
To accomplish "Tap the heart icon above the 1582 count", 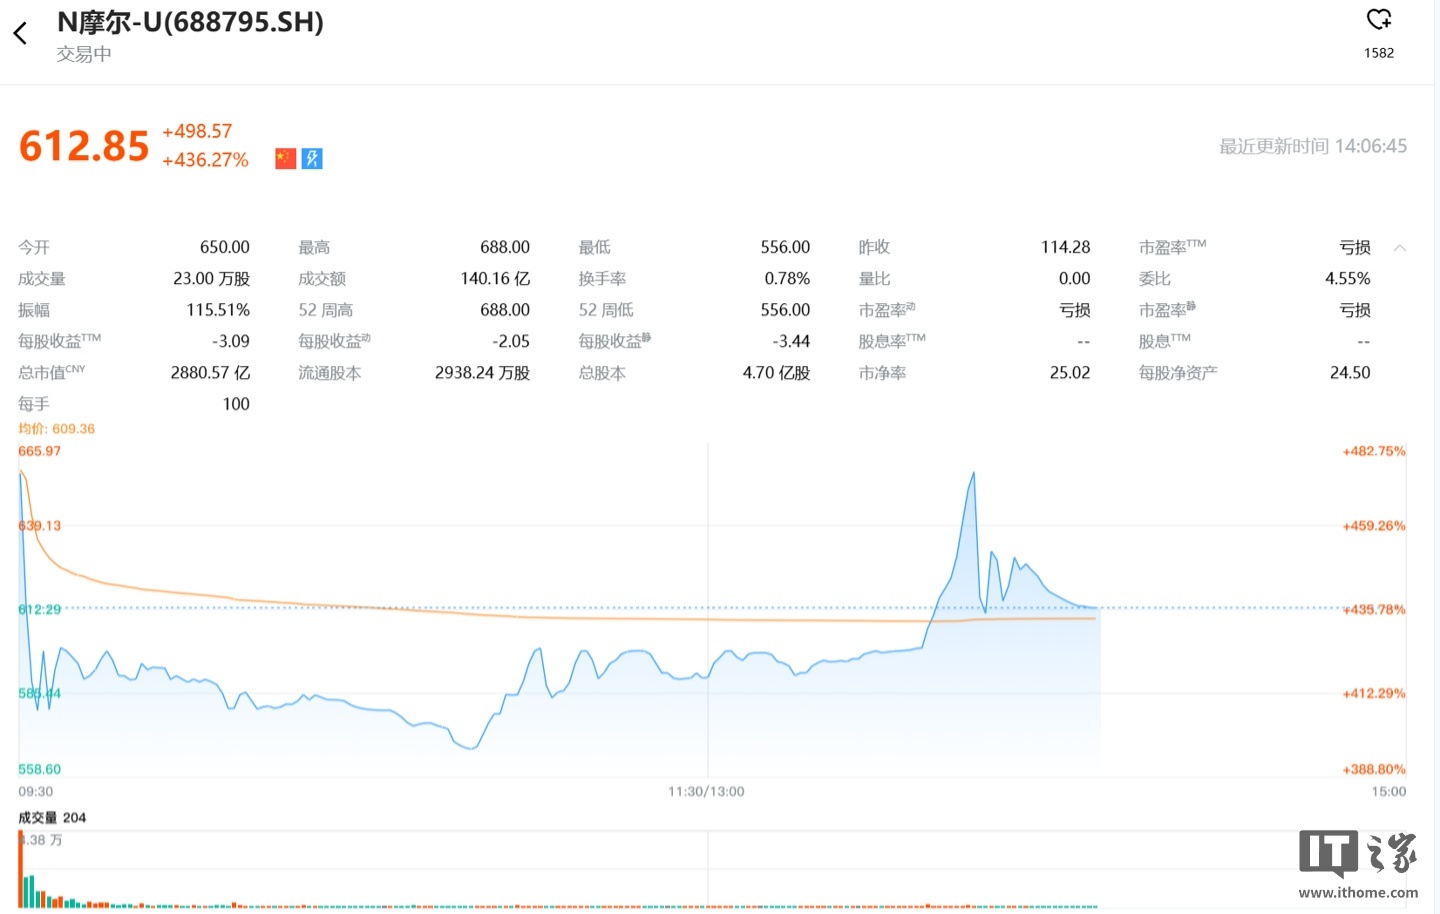I will pos(1379,18).
